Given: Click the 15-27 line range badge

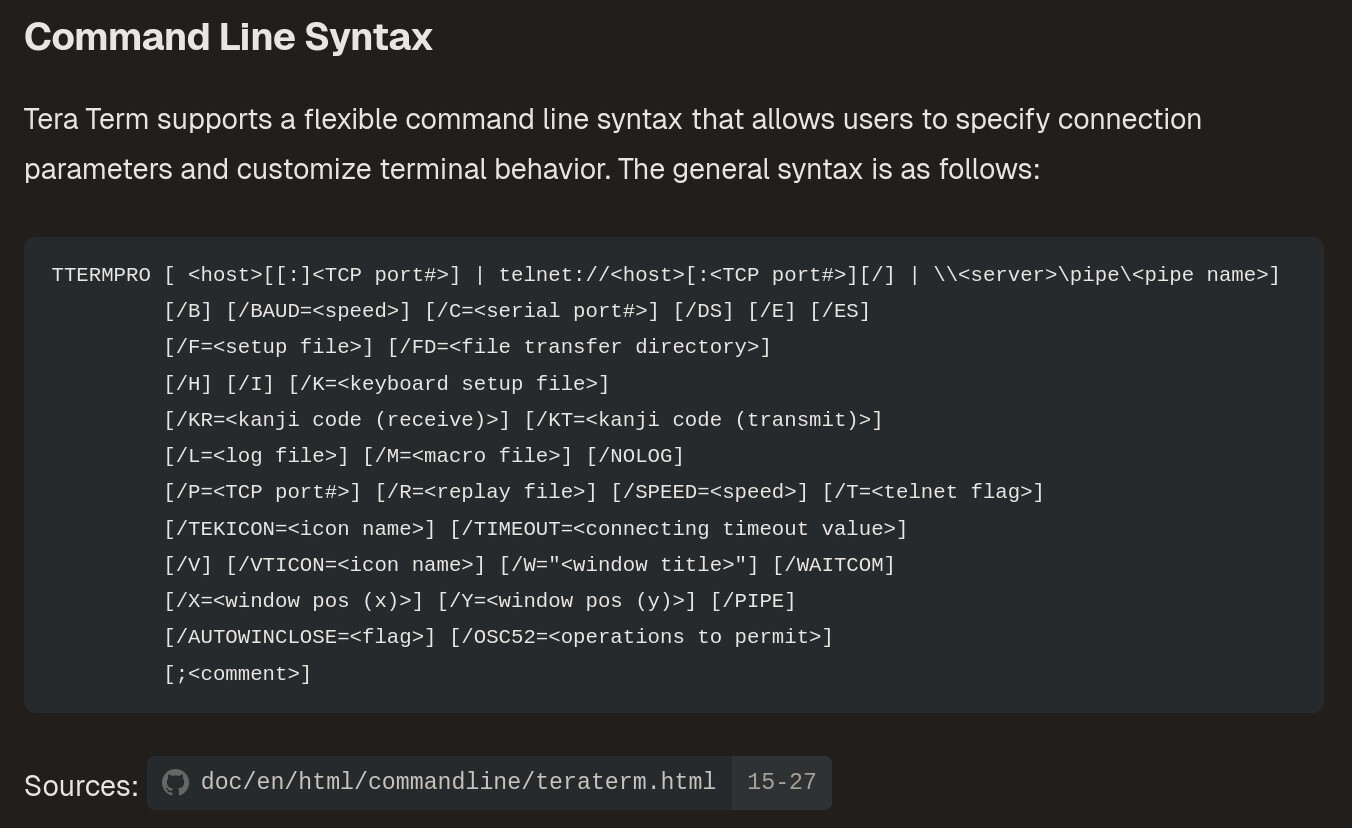Looking at the screenshot, I should (781, 782).
